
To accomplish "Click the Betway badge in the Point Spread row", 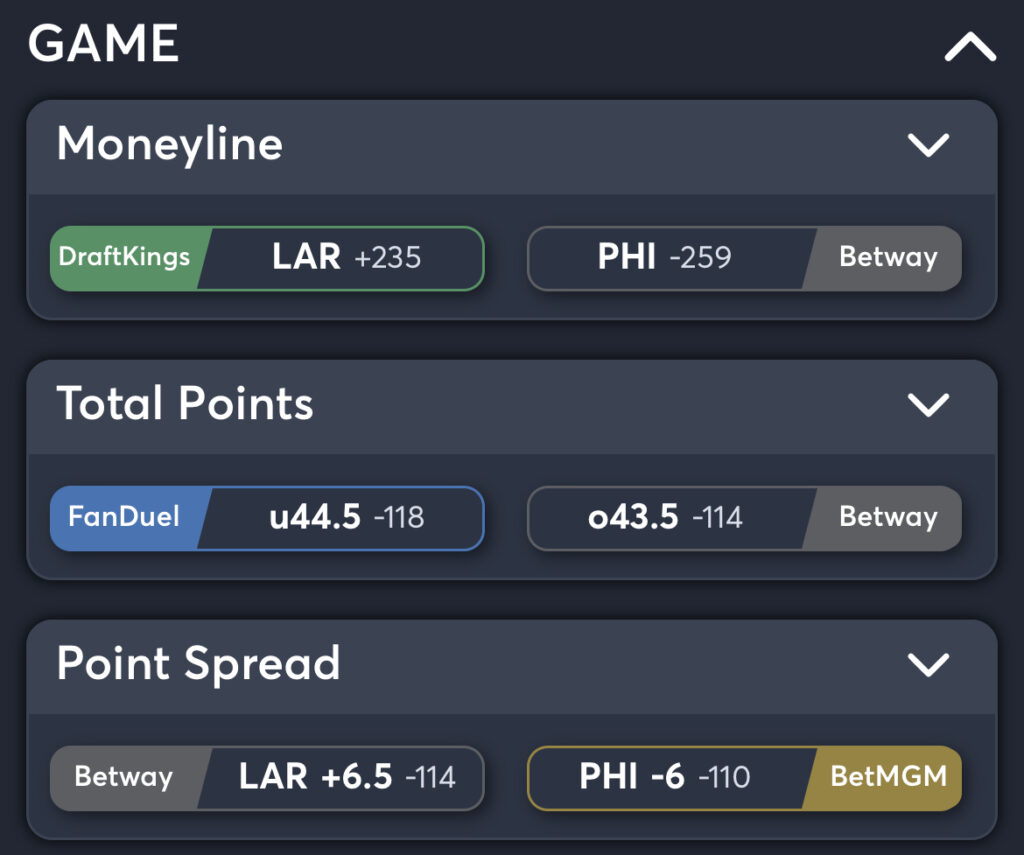I will 125,777.
